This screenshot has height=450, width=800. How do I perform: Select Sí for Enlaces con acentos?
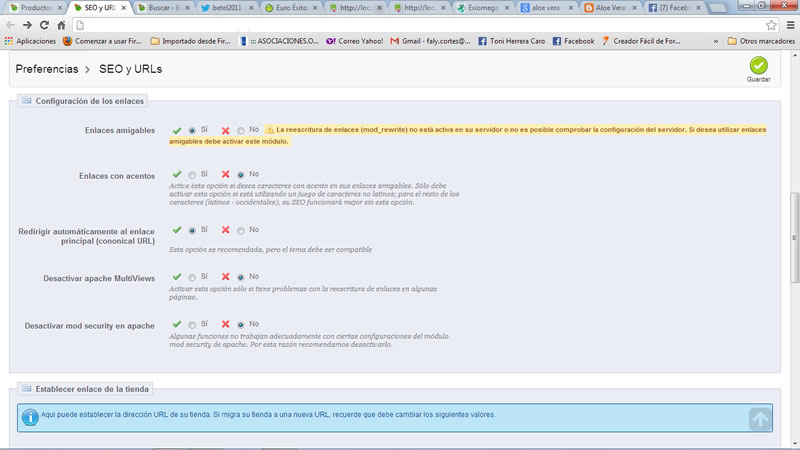click(192, 175)
